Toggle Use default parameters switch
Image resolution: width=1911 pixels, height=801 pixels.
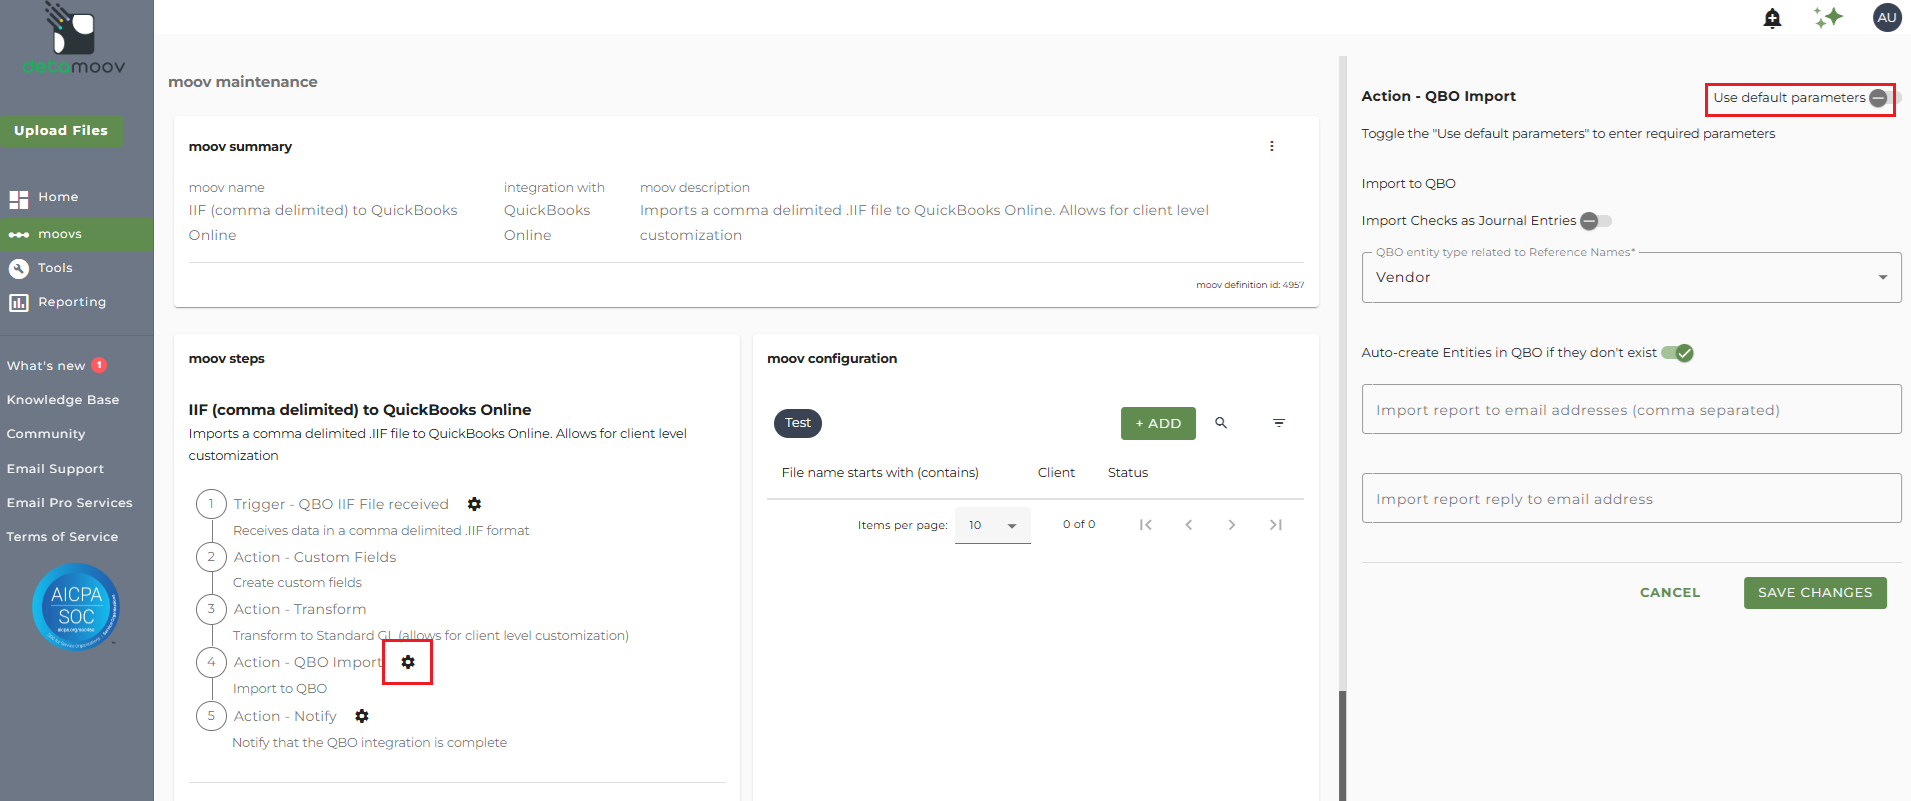1883,97
